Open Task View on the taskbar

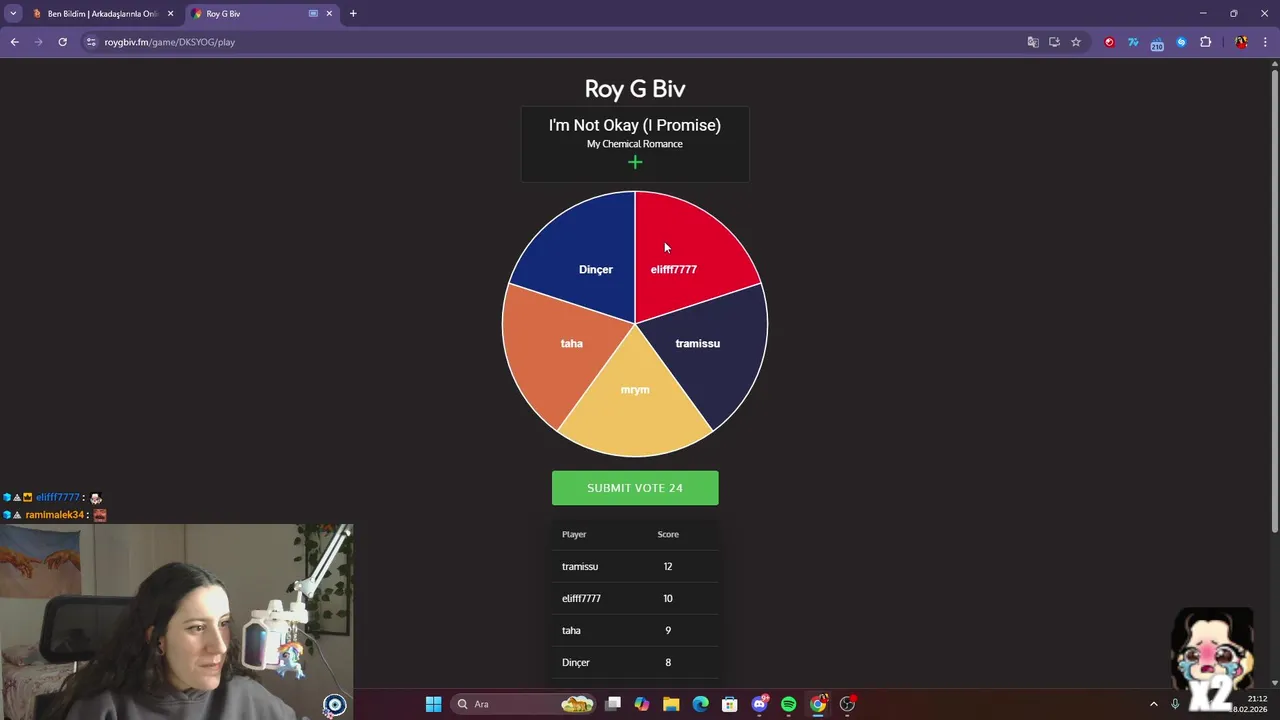pos(613,704)
